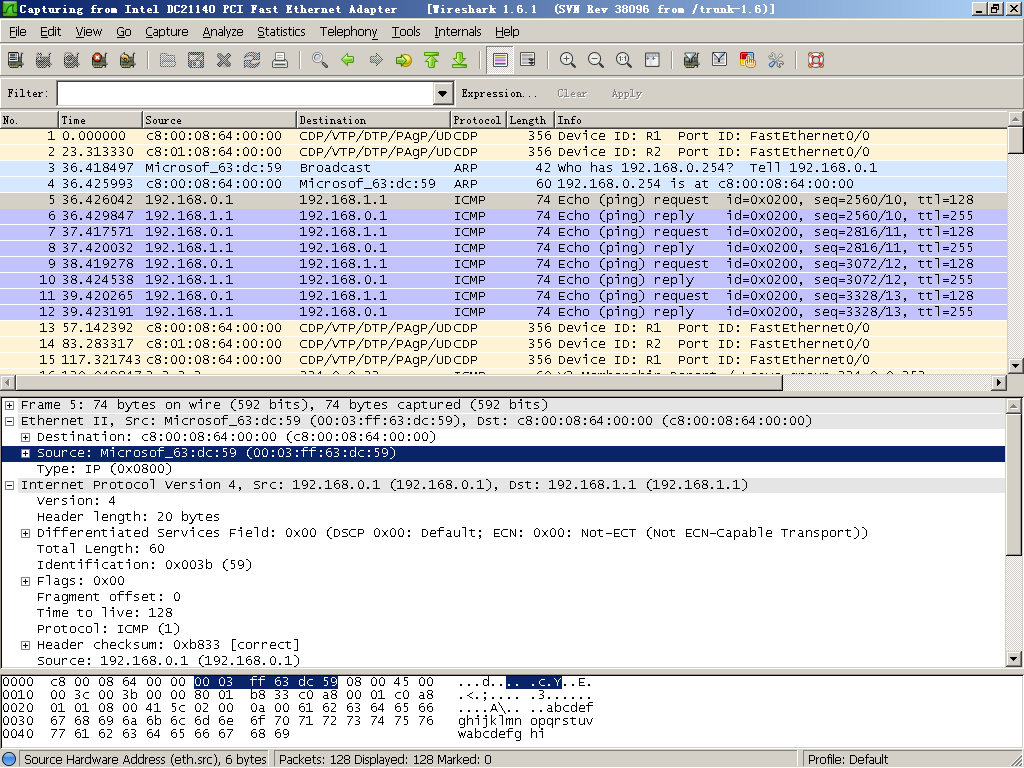
Task: Jump to the first packet
Action: click(x=432, y=61)
